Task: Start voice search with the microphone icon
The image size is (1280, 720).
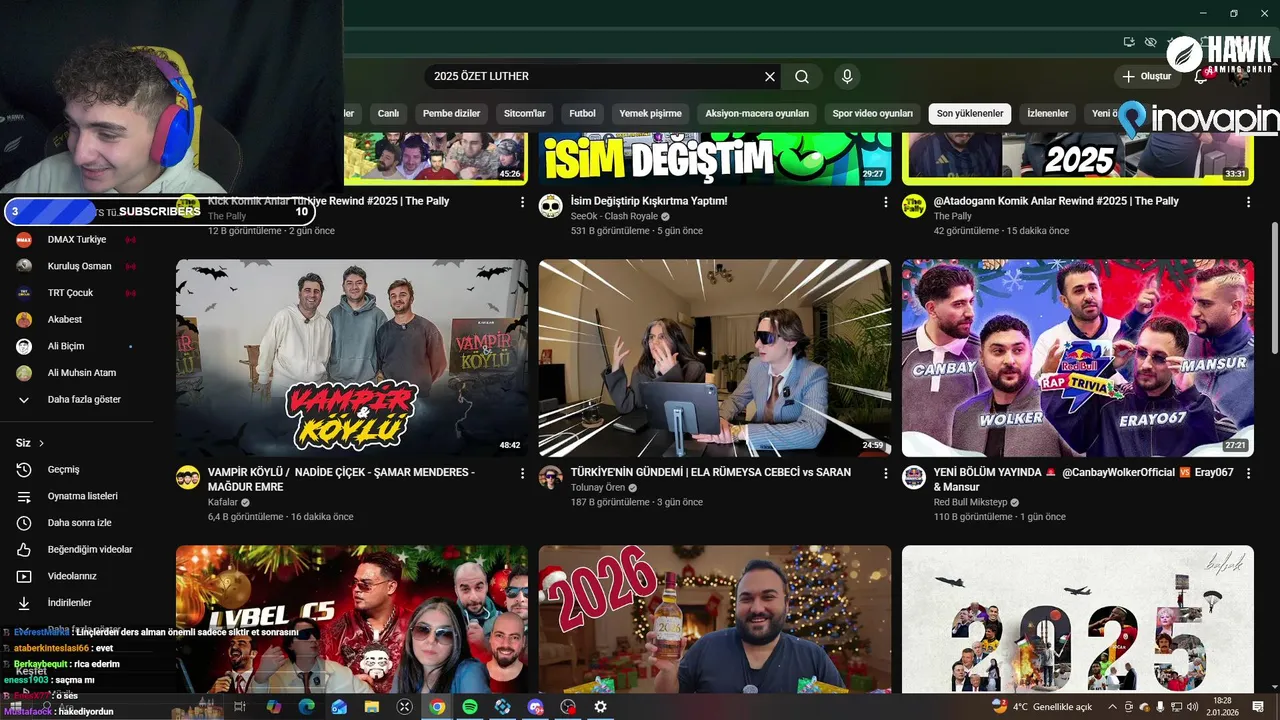Action: point(847,76)
